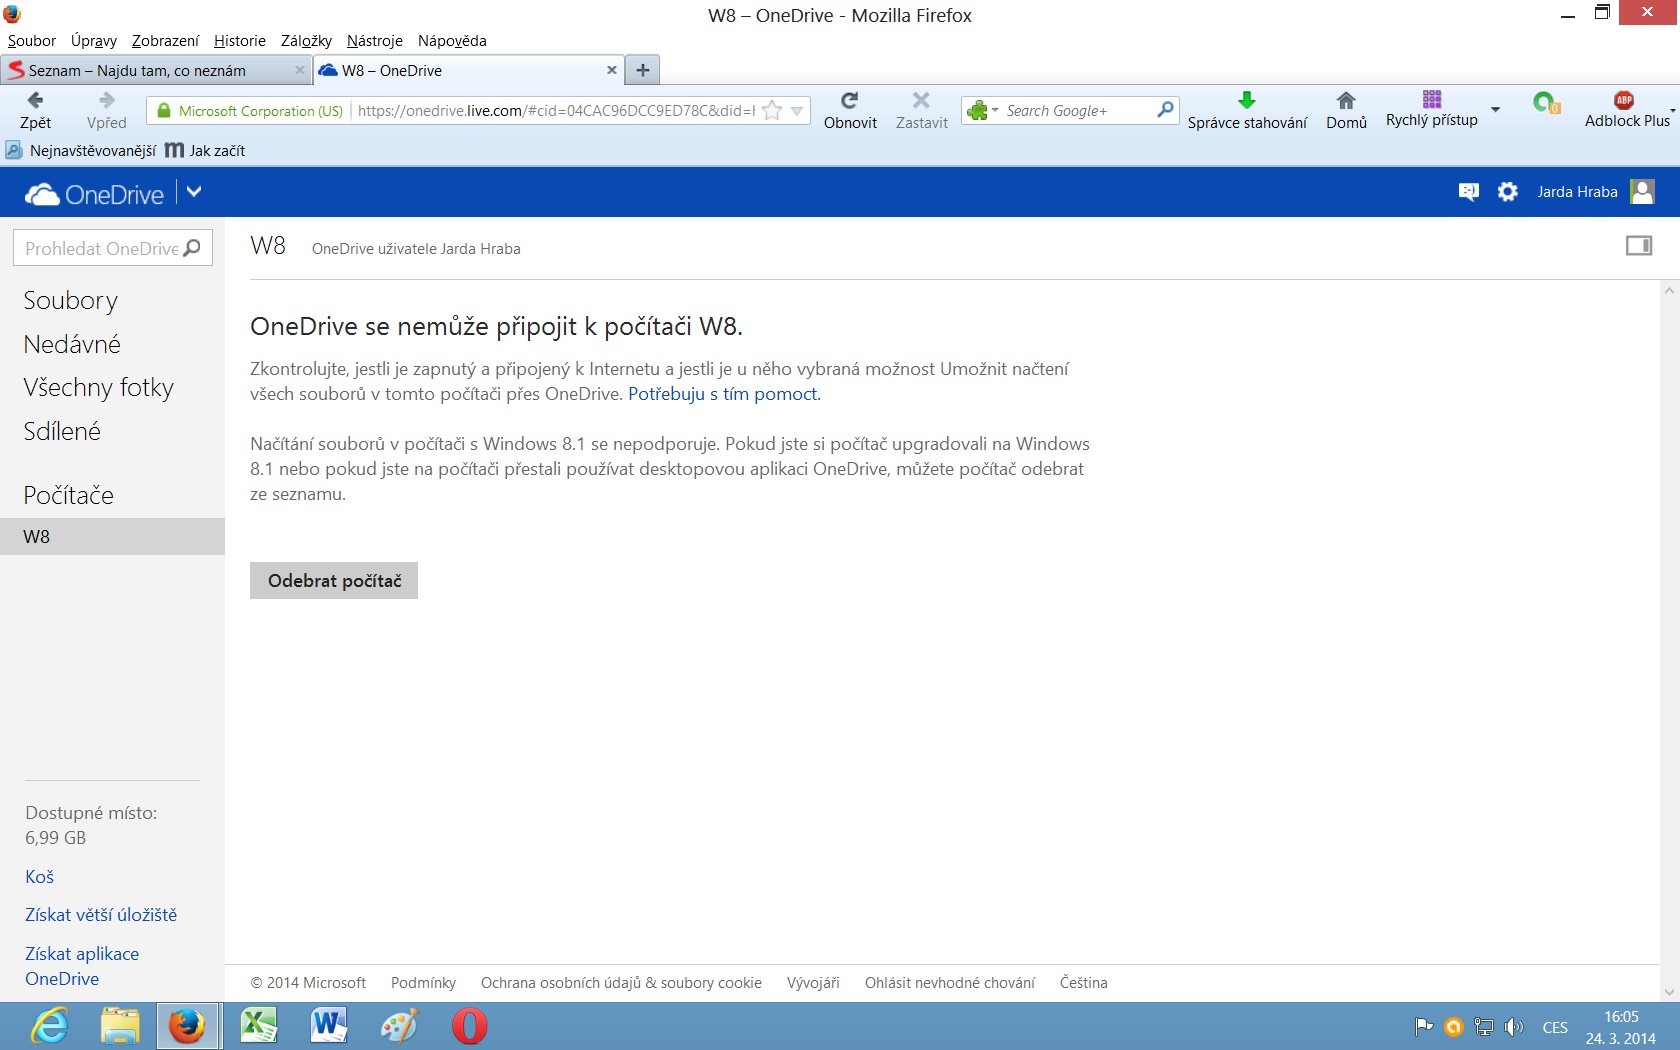The image size is (1680, 1050).
Task: Open Správce stahování downloads icon
Action: [1246, 100]
